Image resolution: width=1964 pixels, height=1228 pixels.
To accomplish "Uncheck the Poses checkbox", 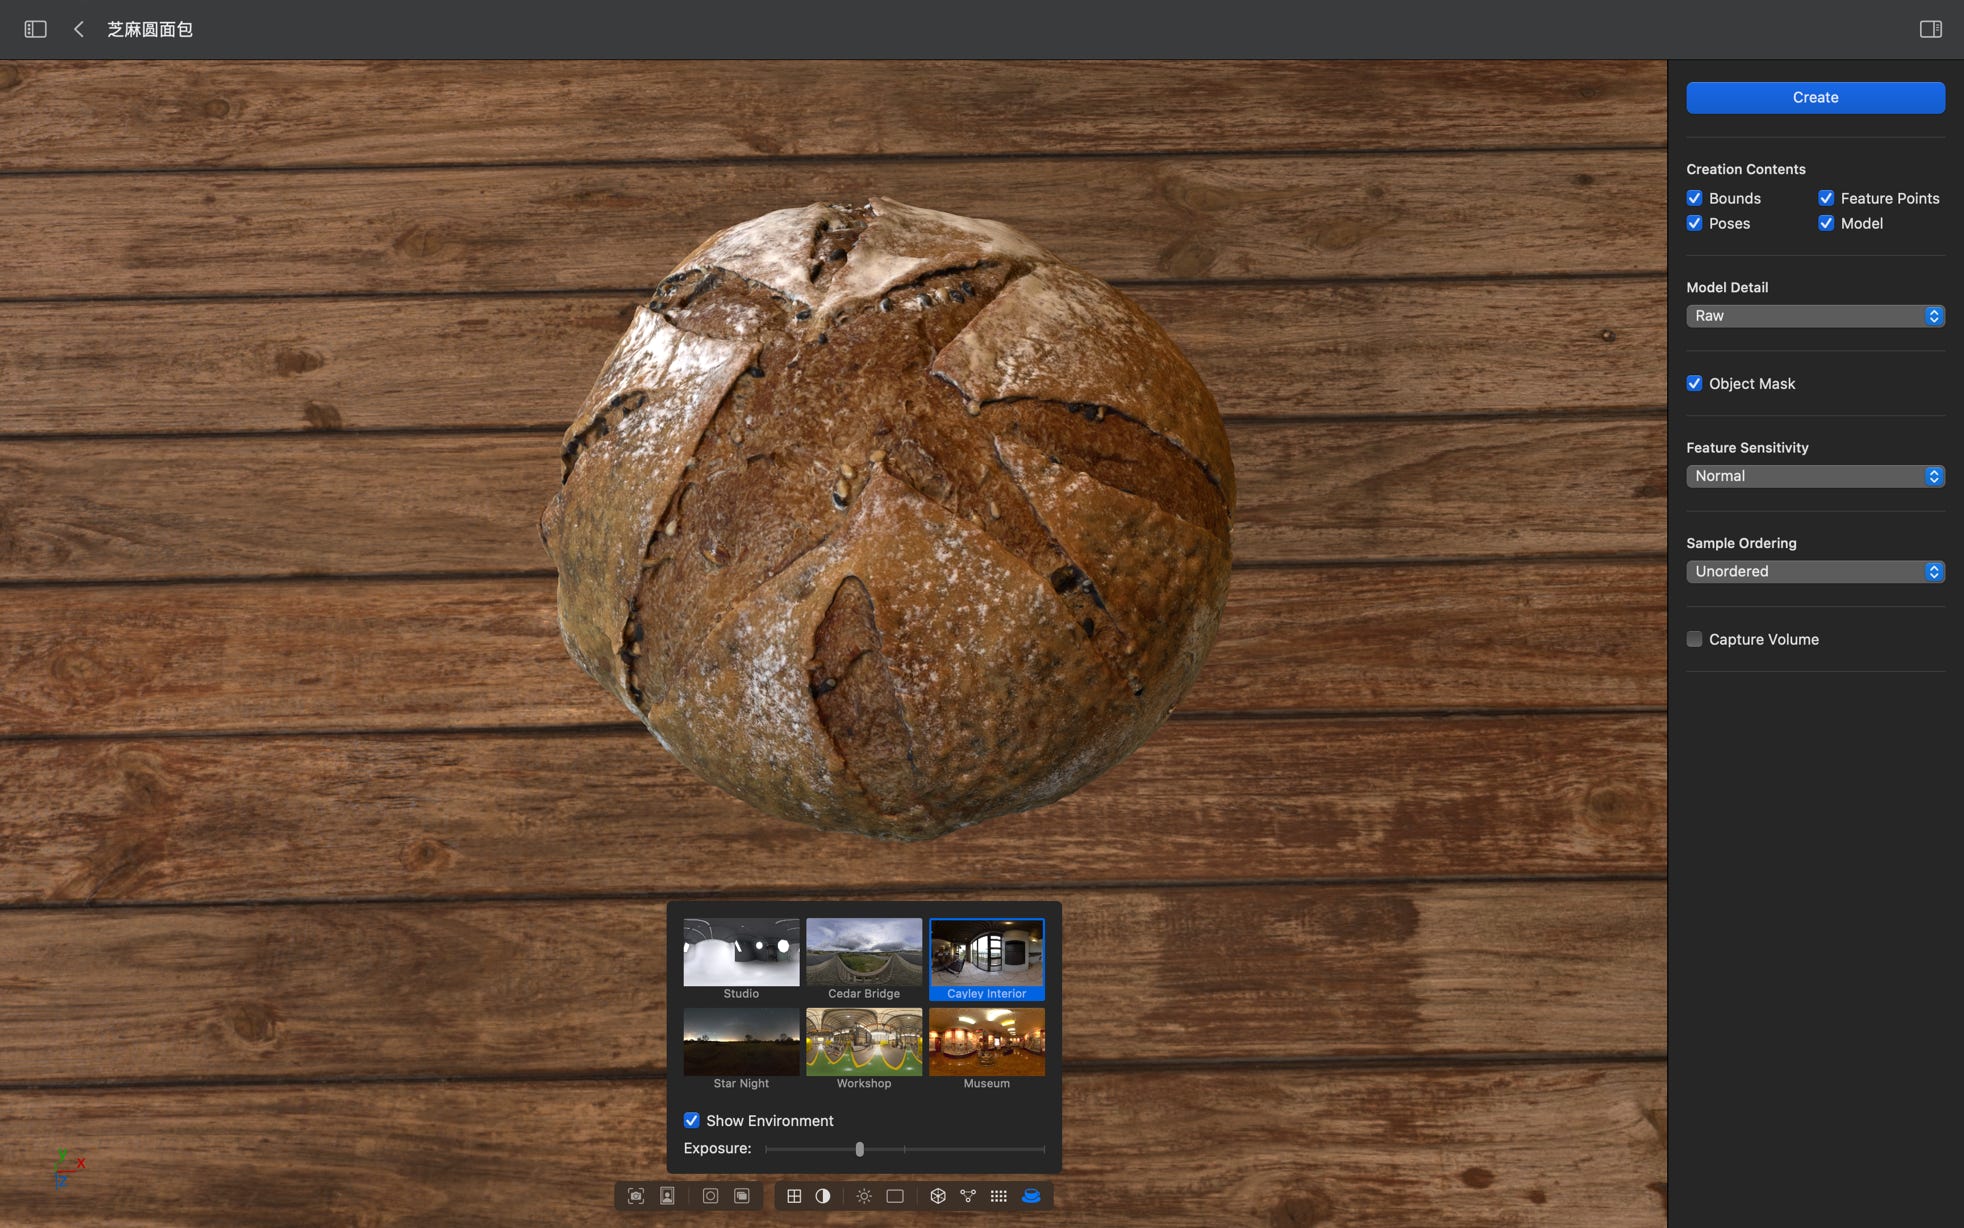I will 1694,223.
